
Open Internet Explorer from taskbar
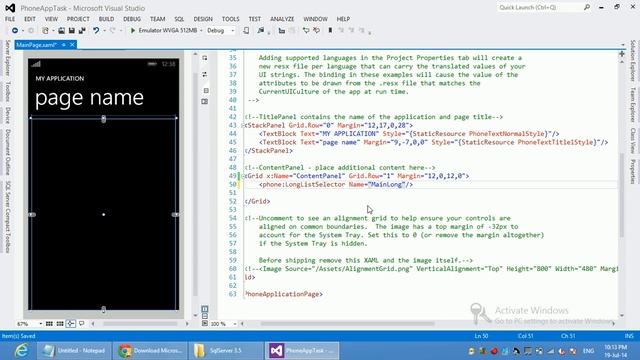pyautogui.click(x=21, y=351)
